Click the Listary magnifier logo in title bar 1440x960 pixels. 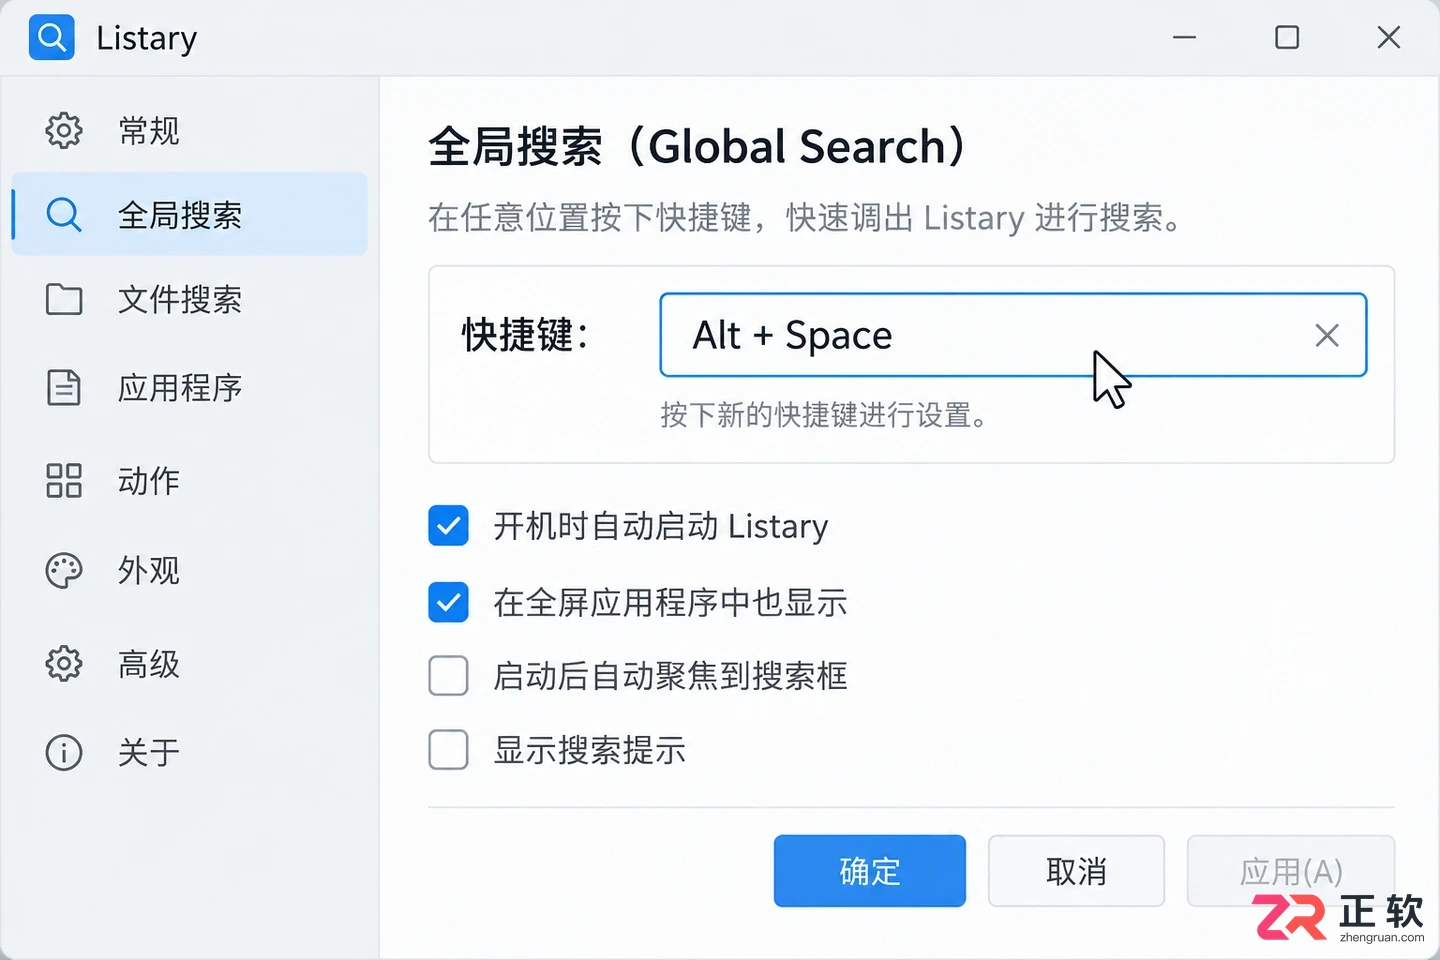[52, 38]
